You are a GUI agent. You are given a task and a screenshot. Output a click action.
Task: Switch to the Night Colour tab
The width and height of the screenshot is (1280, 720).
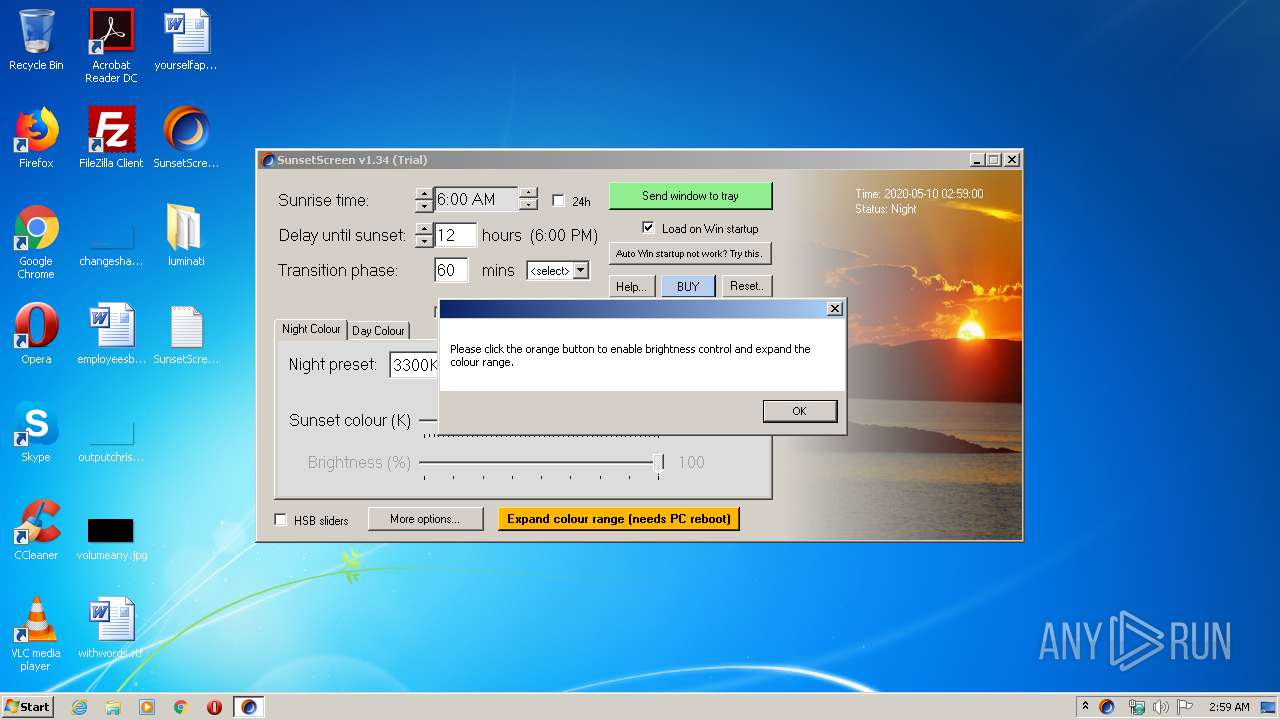pyautogui.click(x=311, y=329)
